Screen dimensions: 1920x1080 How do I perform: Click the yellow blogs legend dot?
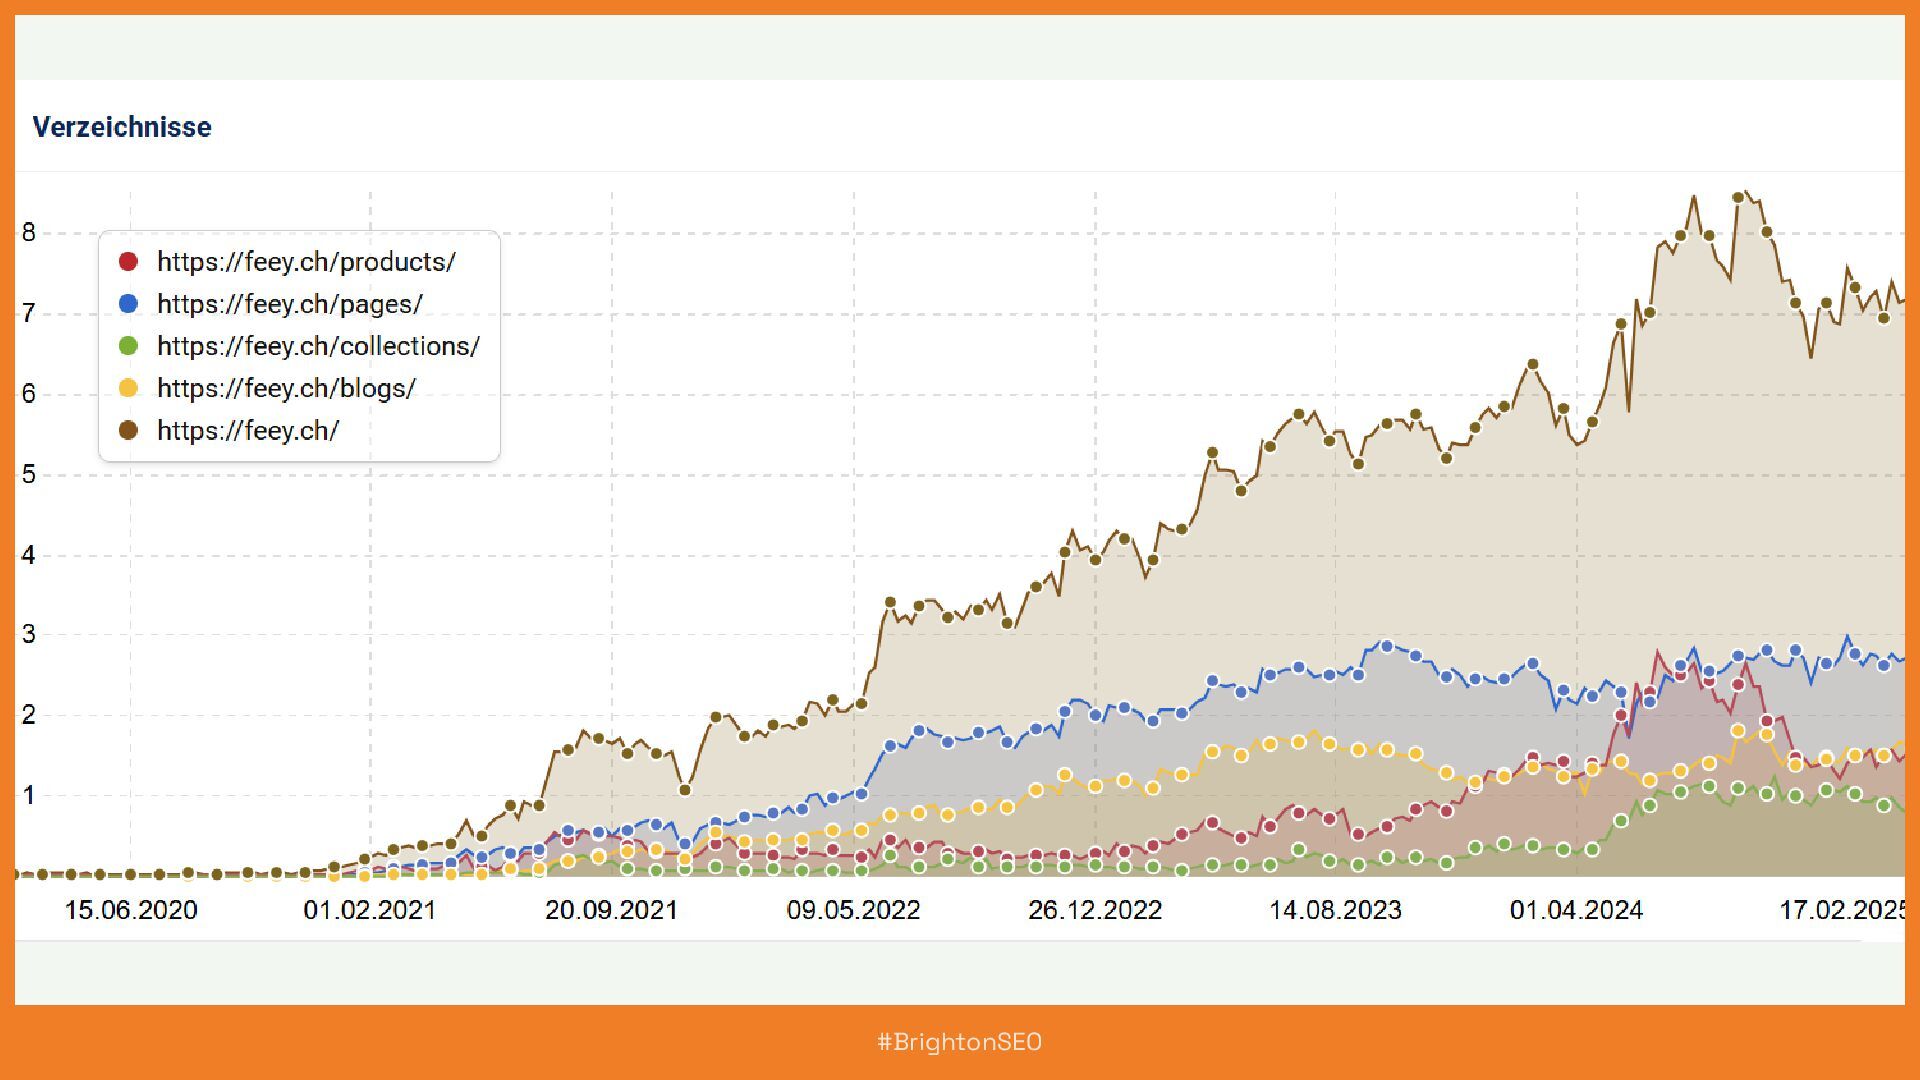(x=128, y=388)
